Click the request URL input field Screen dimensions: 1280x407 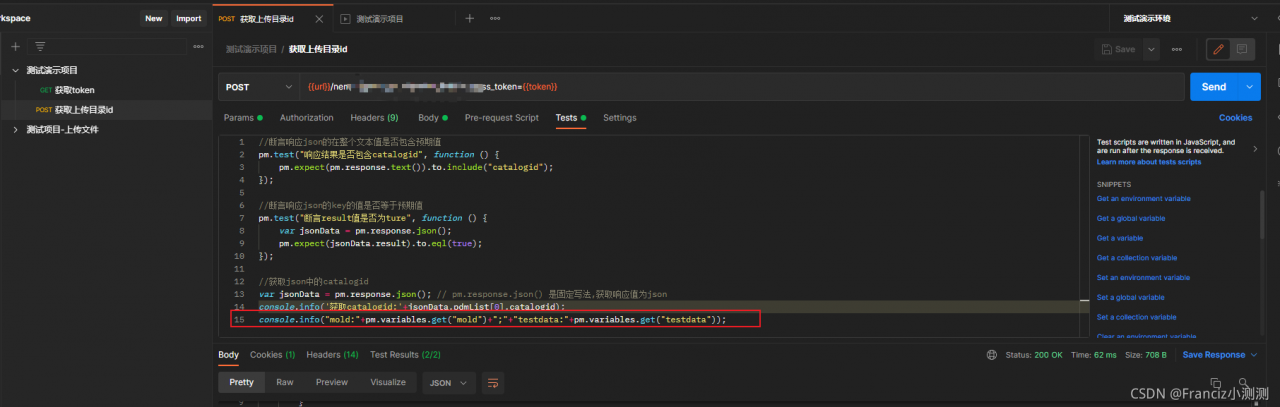743,87
